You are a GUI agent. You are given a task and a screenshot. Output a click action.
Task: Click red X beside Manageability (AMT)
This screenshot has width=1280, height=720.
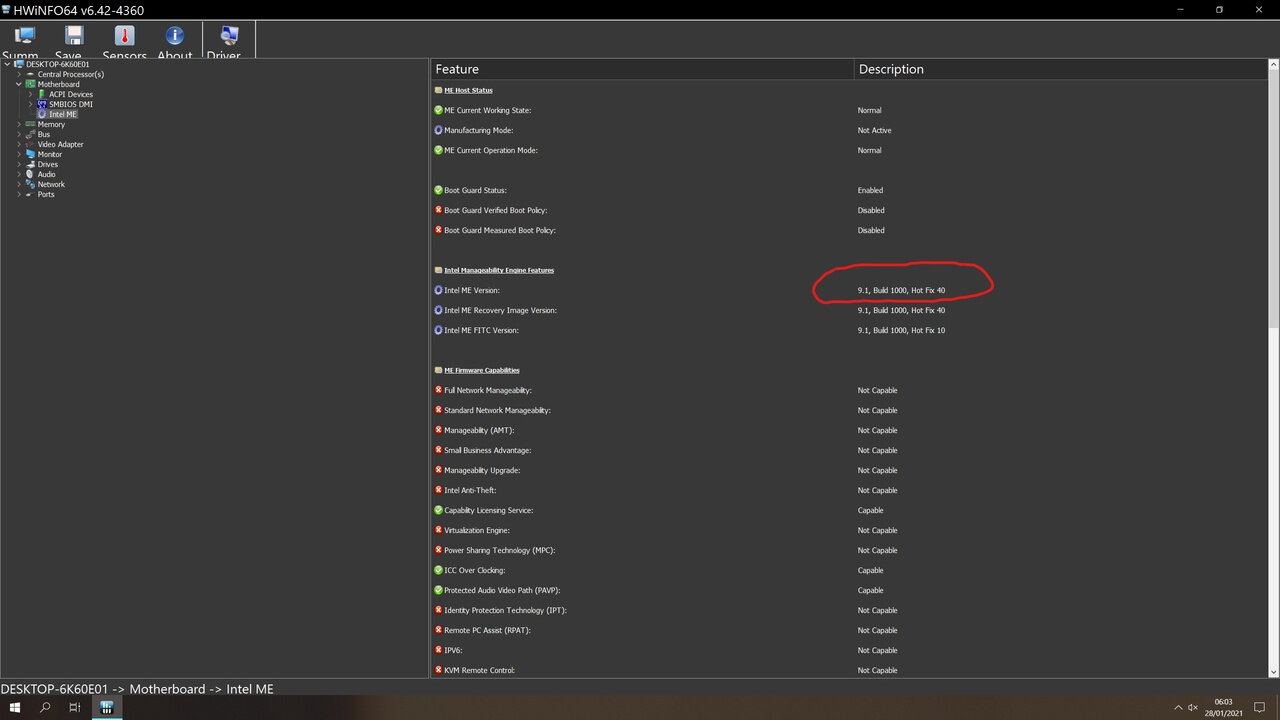point(438,430)
